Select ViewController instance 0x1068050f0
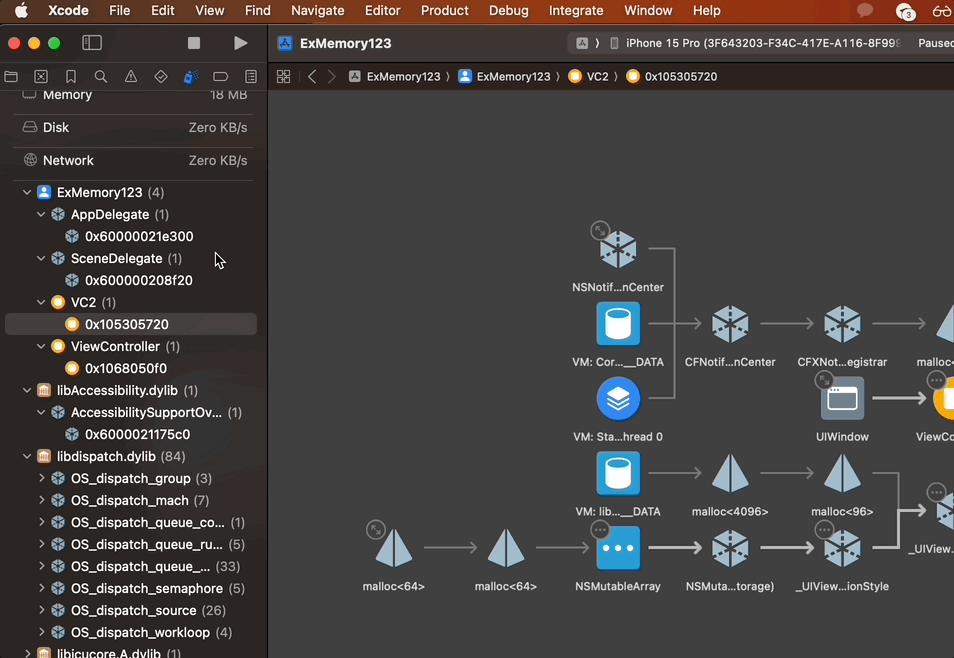 tap(131, 368)
